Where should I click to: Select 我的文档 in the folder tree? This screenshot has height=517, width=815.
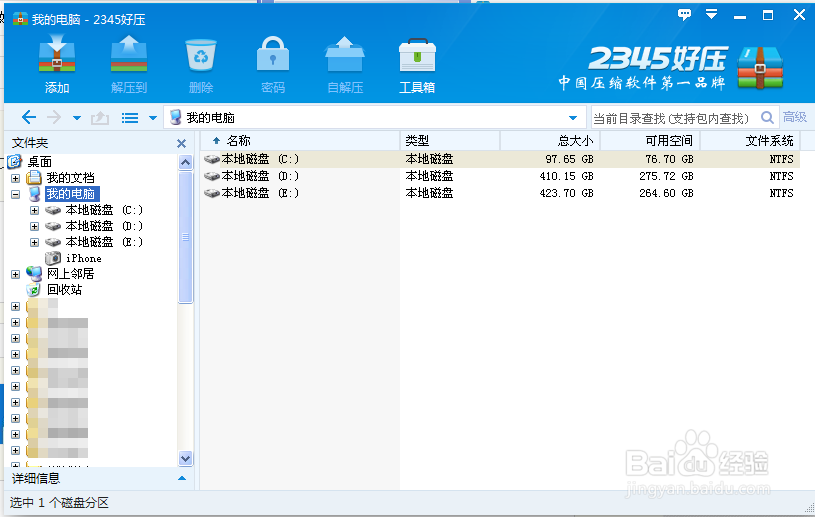(71, 178)
